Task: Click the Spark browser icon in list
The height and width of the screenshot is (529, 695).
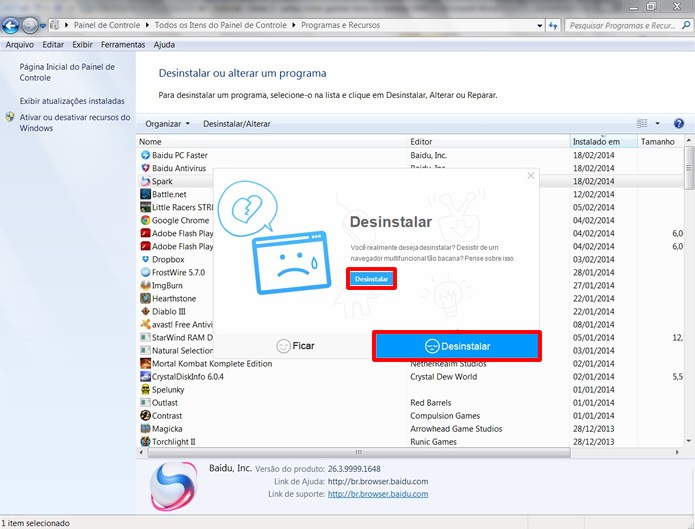Action: click(145, 181)
